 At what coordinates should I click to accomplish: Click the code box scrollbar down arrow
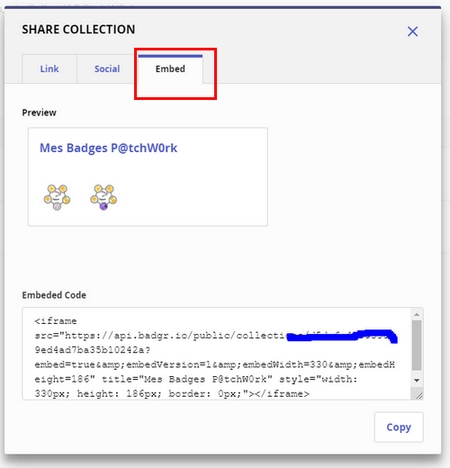point(417,380)
